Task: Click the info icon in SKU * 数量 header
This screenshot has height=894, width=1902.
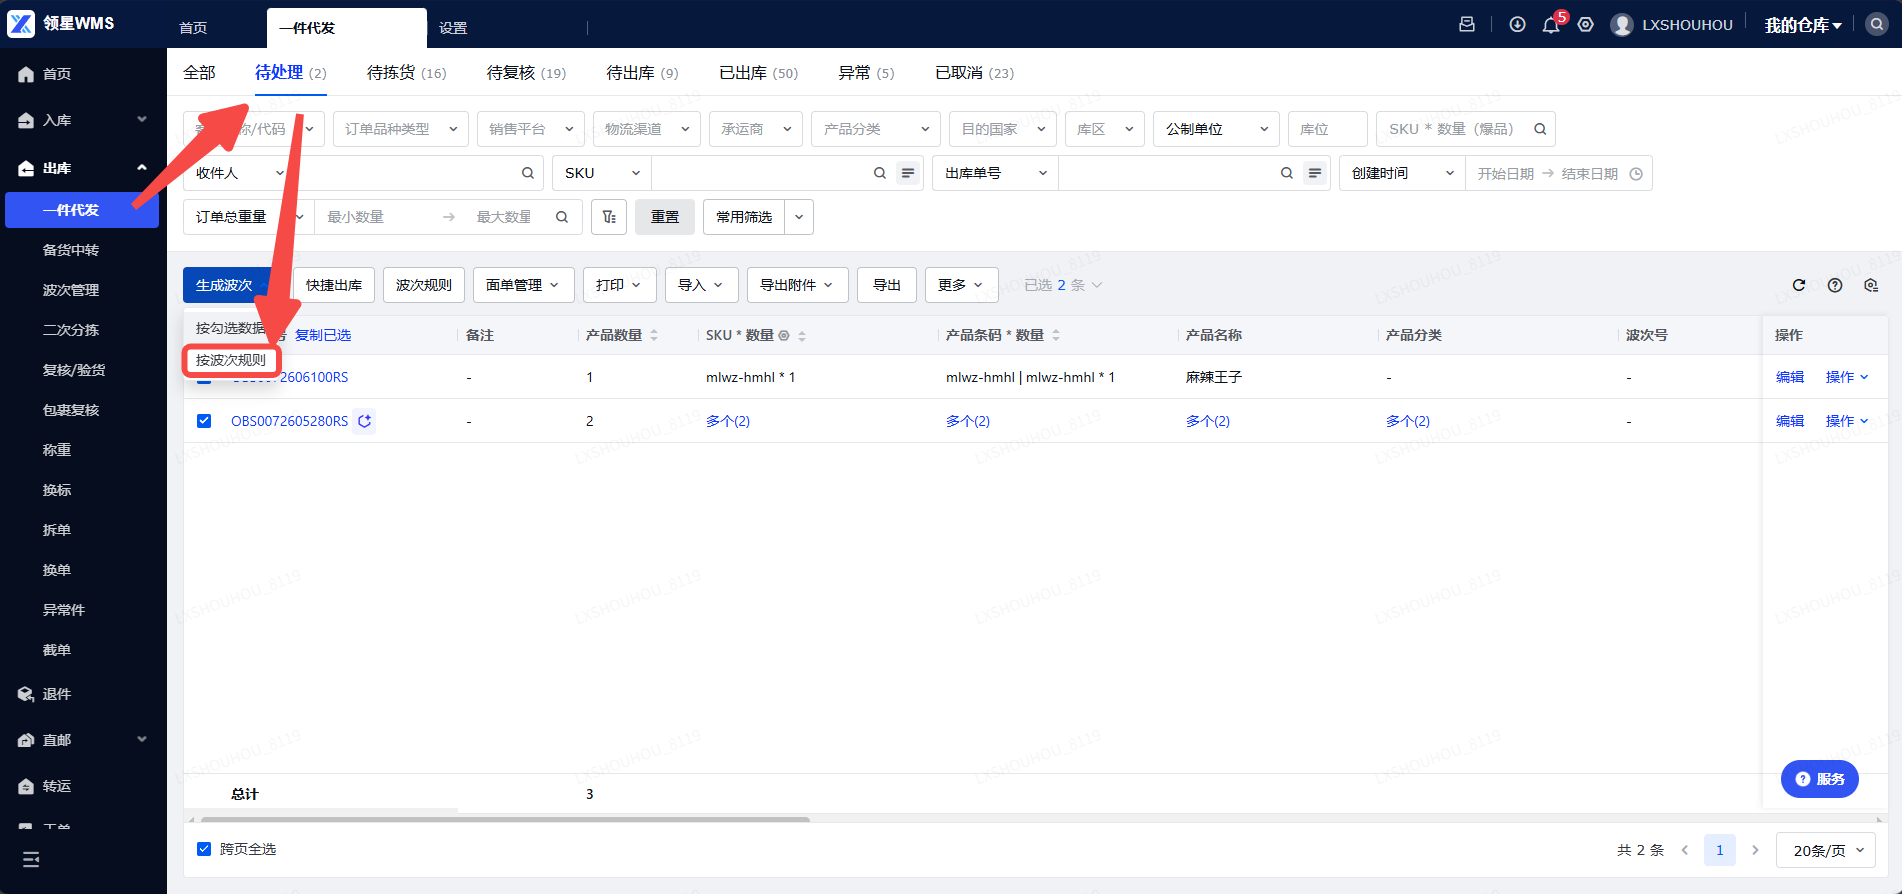Action: tap(784, 336)
